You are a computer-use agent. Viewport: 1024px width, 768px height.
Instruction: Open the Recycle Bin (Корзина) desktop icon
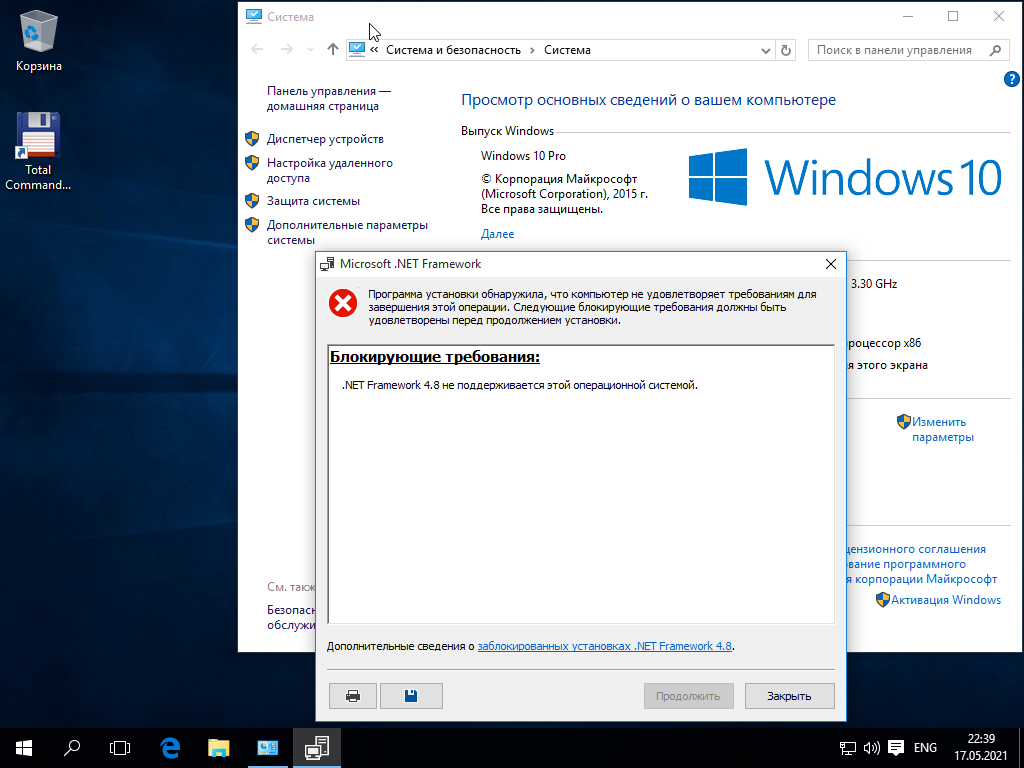(x=39, y=40)
